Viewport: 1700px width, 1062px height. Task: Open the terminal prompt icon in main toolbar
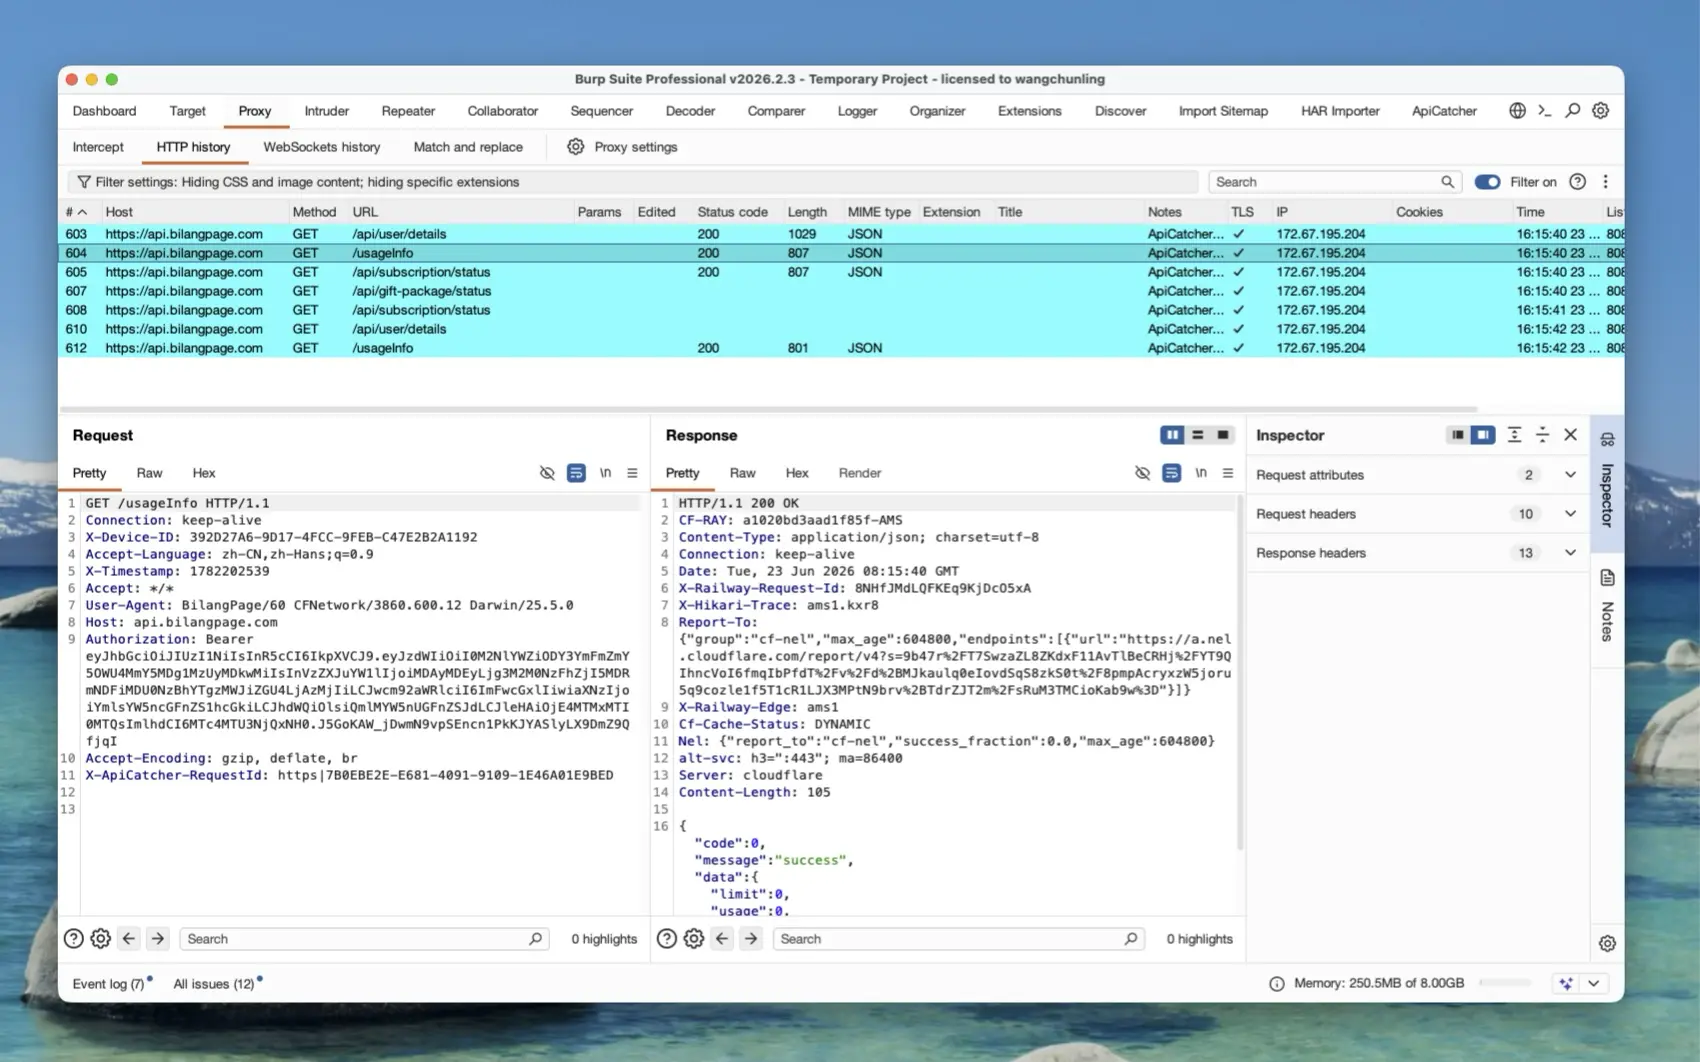1545,111
